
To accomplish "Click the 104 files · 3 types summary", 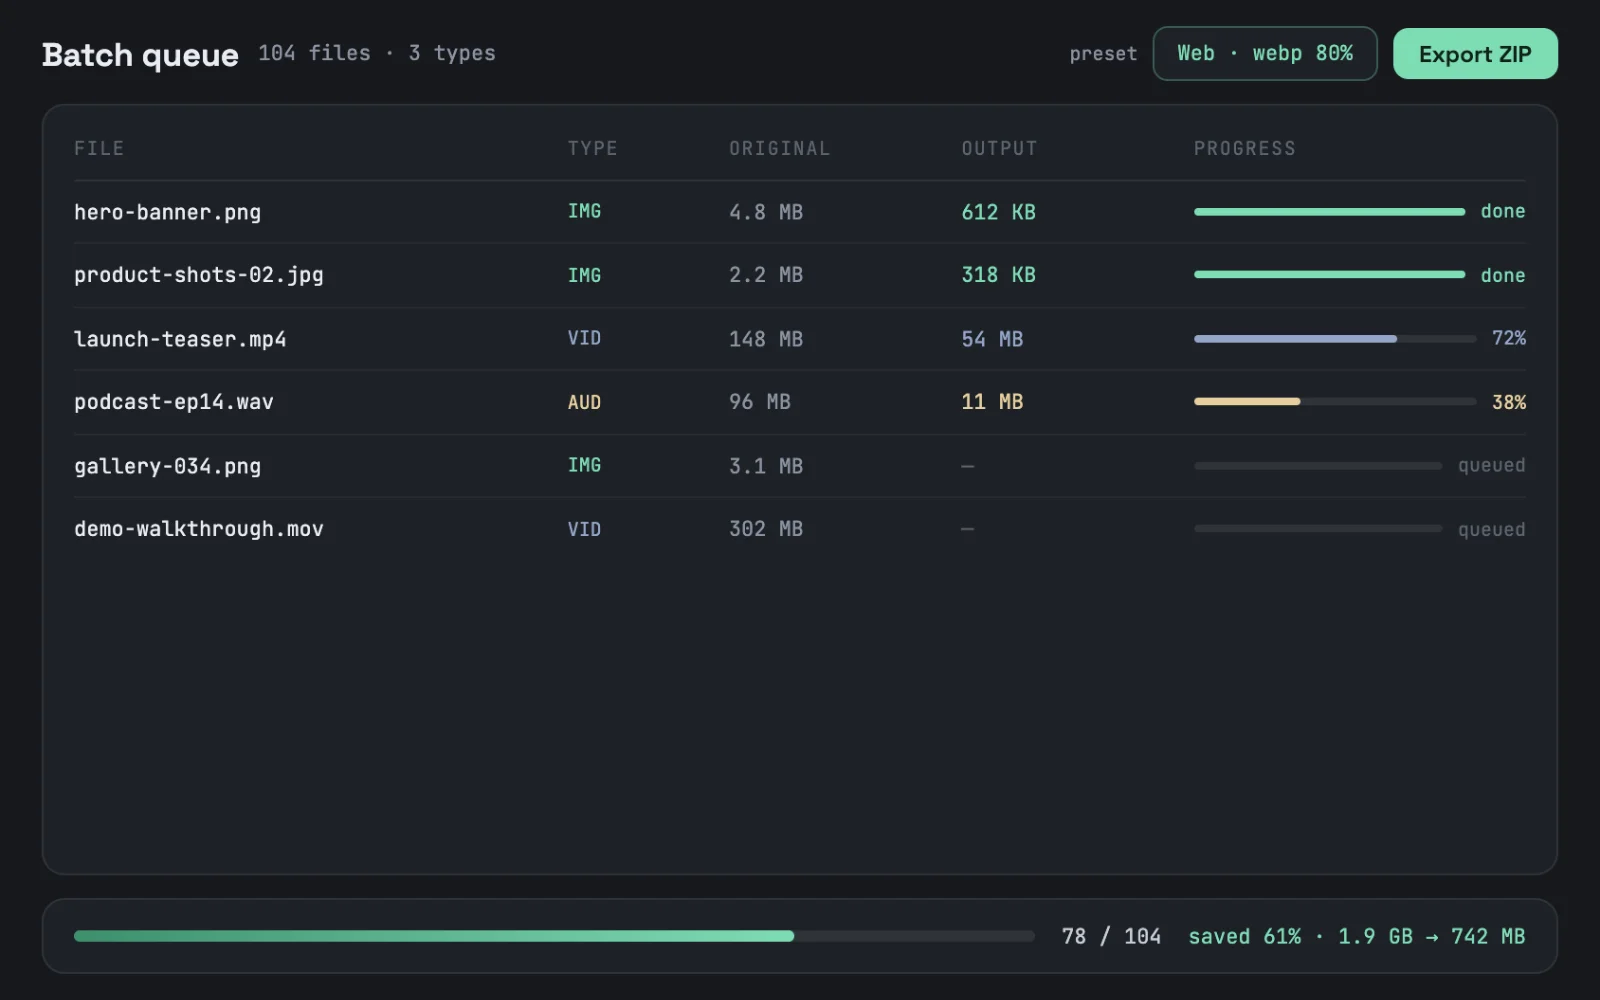I will [x=377, y=53].
